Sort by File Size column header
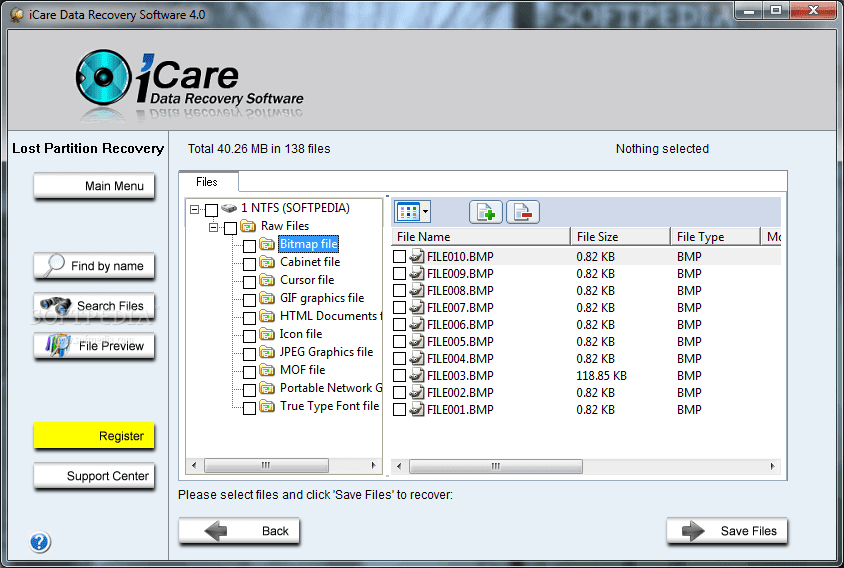 coord(621,236)
